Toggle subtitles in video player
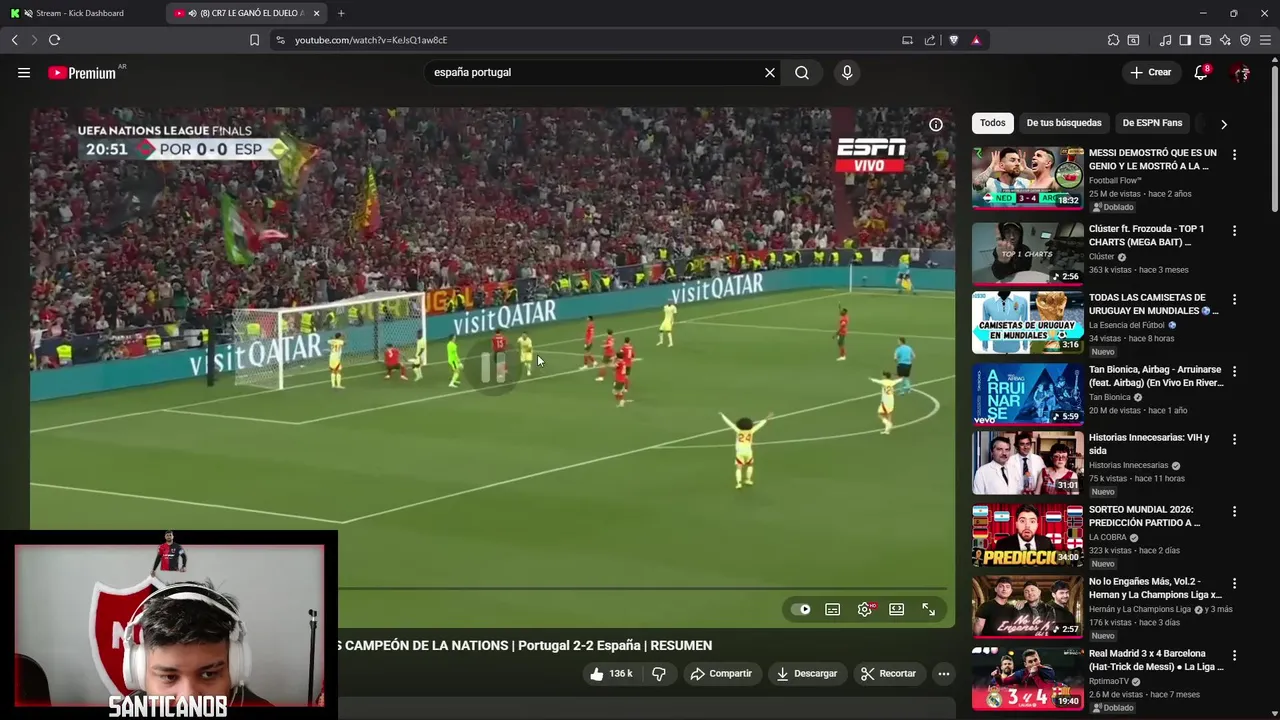This screenshot has height=720, width=1280. coord(832,609)
